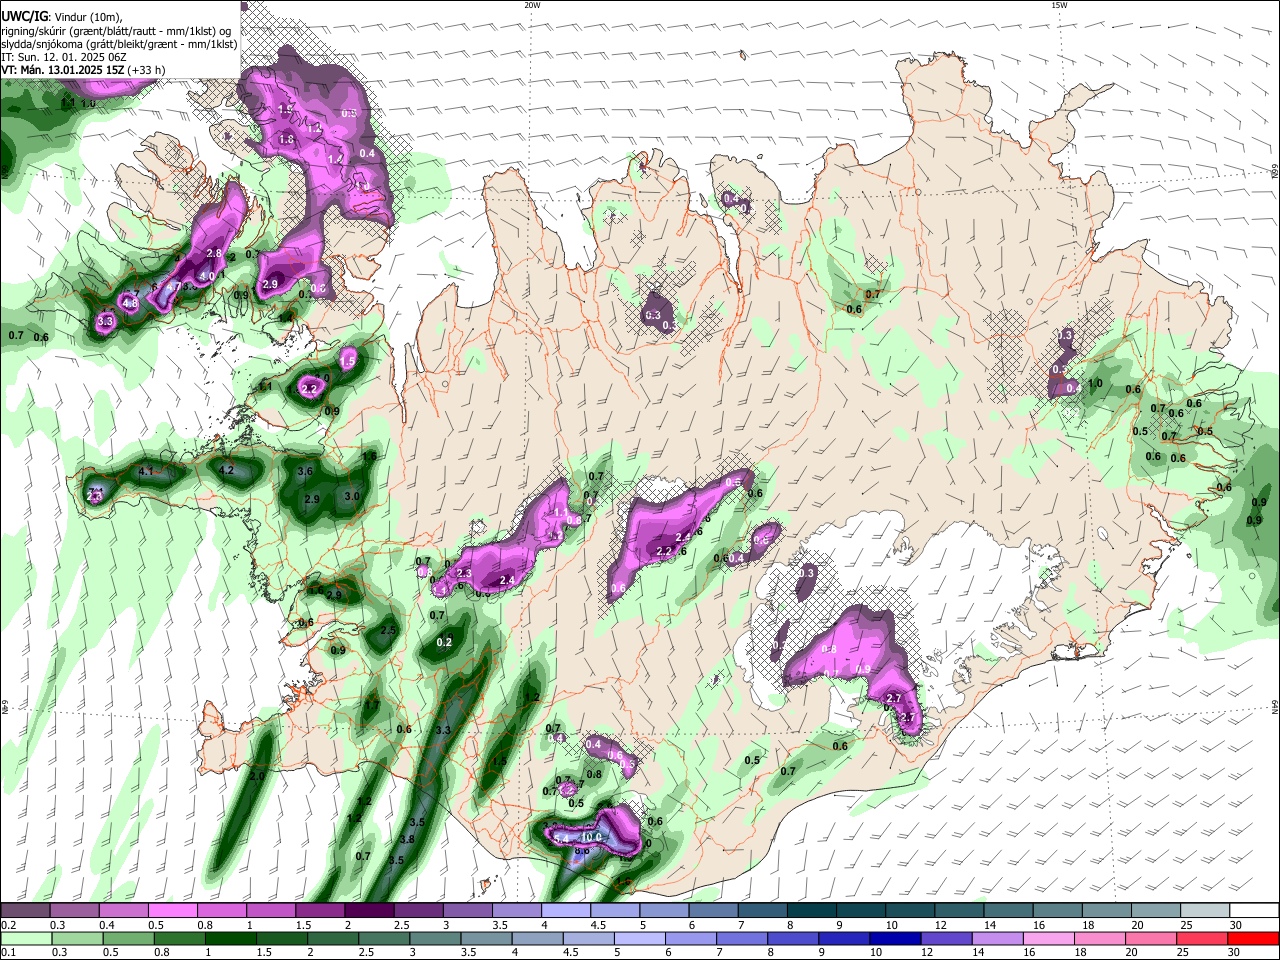The height and width of the screenshot is (960, 1280).
Task: Click the 3.8 rain value on the map
Action: tap(407, 840)
